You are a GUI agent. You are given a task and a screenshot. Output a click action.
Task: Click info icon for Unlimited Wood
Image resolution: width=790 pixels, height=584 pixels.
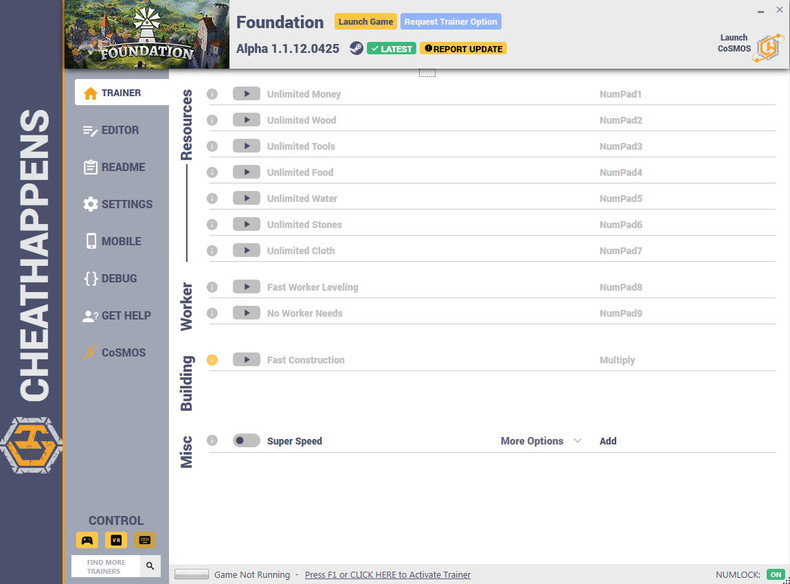tap(212, 120)
